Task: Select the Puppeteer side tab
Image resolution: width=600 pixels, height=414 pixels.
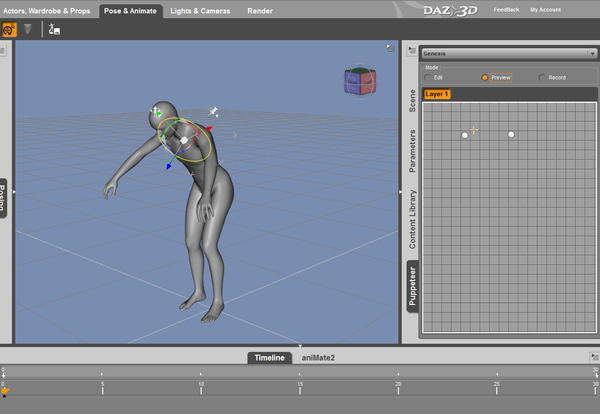Action: pyautogui.click(x=412, y=286)
